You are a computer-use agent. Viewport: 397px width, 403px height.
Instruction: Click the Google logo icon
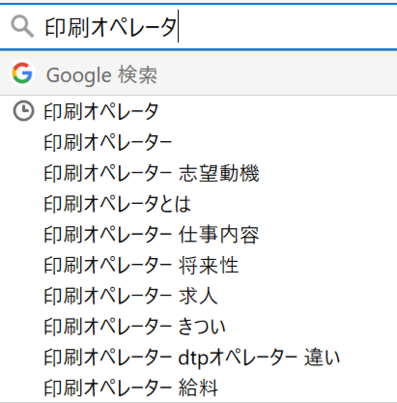(22, 73)
